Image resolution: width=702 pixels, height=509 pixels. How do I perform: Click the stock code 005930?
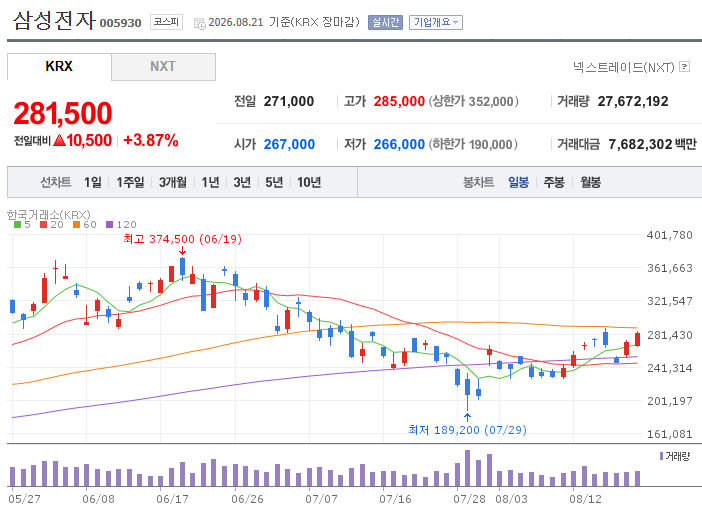point(120,23)
